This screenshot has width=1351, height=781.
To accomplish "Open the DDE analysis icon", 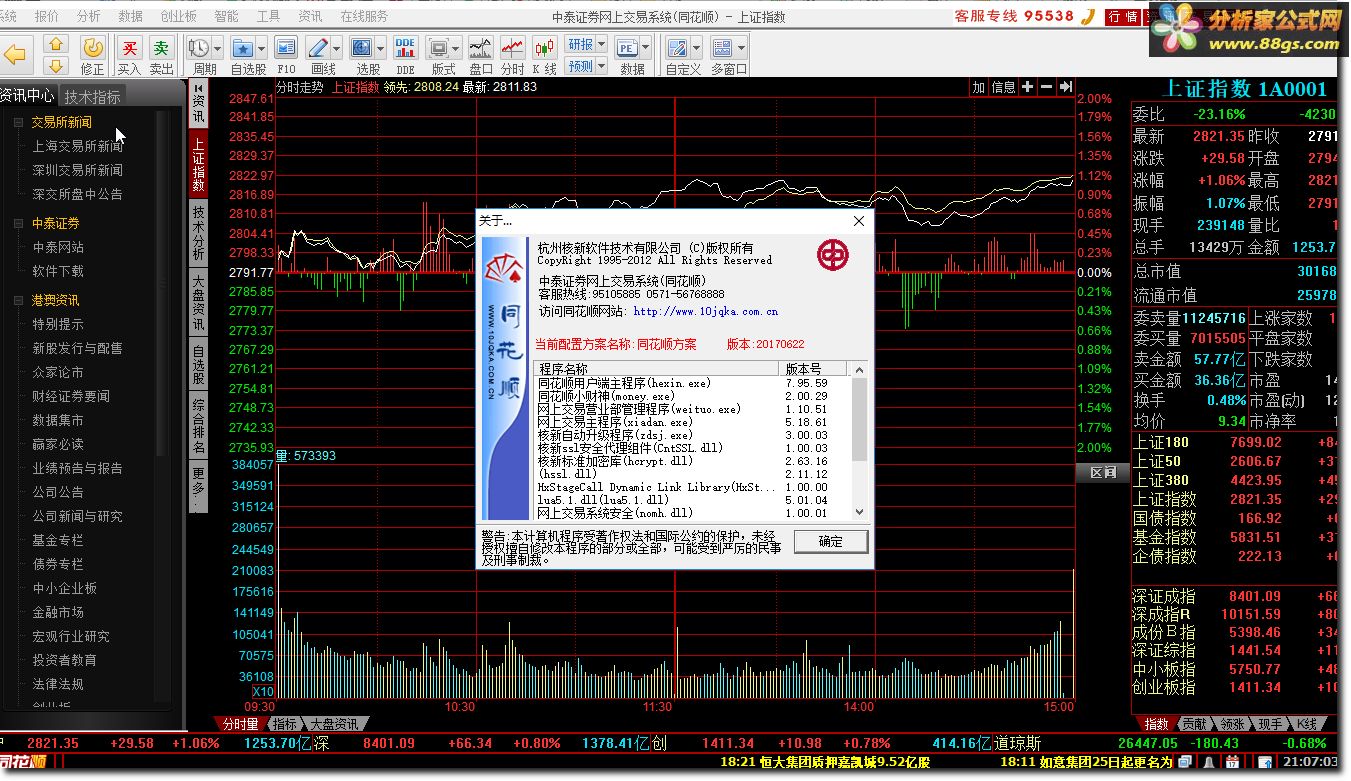I will pyautogui.click(x=405, y=48).
